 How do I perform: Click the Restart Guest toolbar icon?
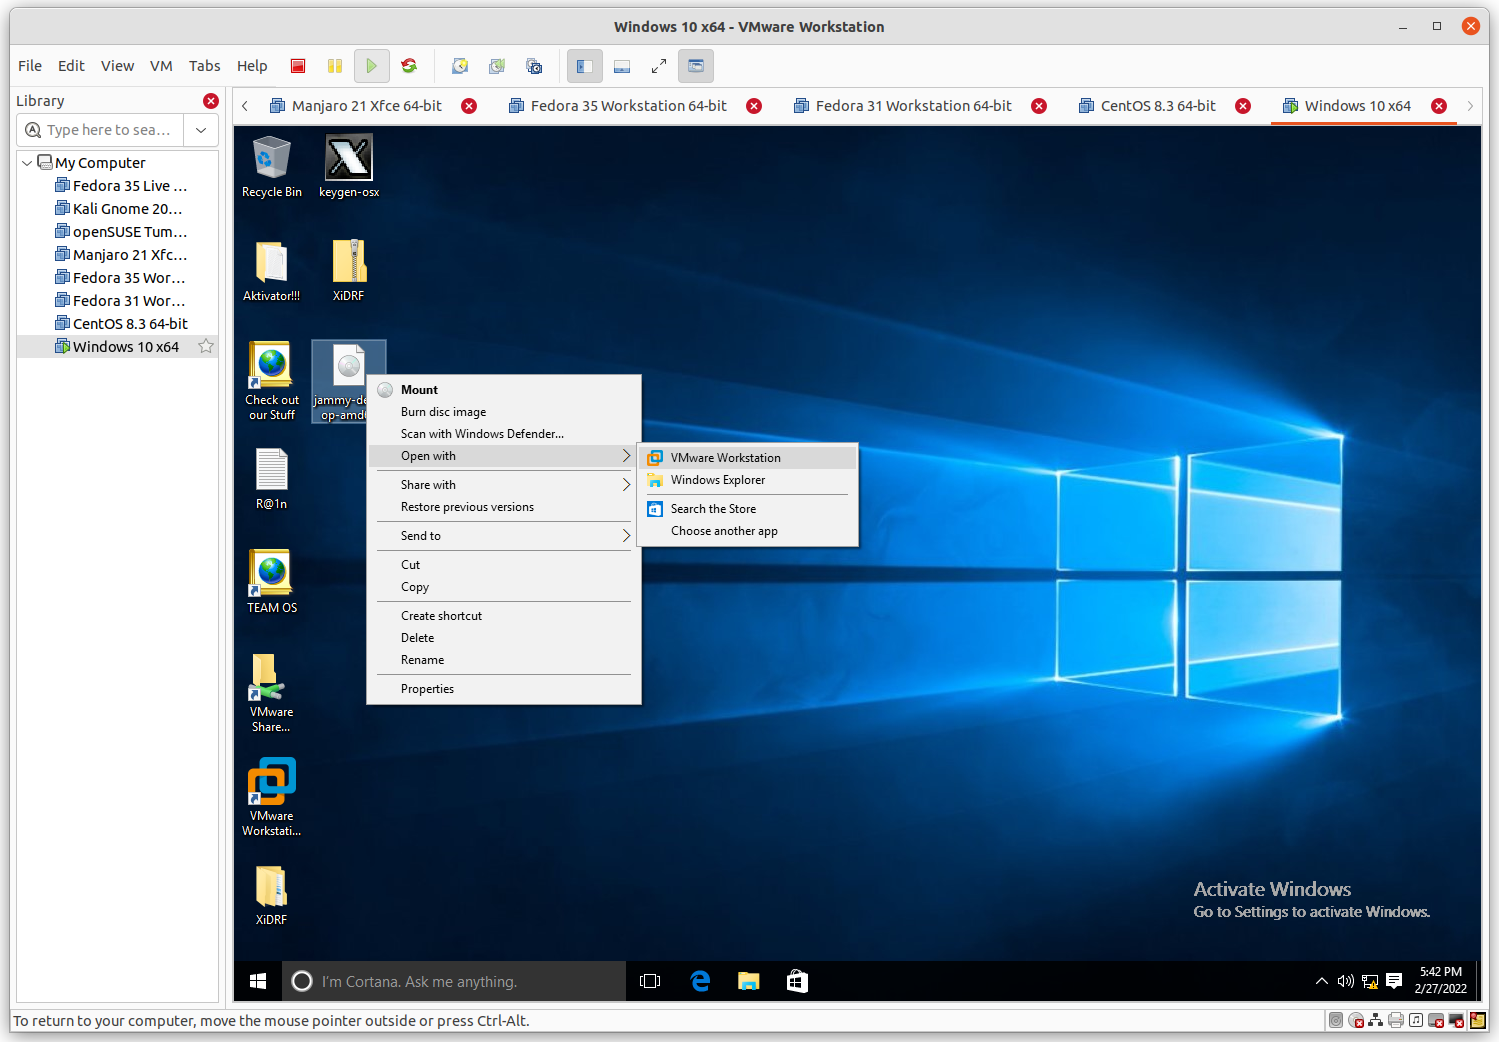point(409,66)
